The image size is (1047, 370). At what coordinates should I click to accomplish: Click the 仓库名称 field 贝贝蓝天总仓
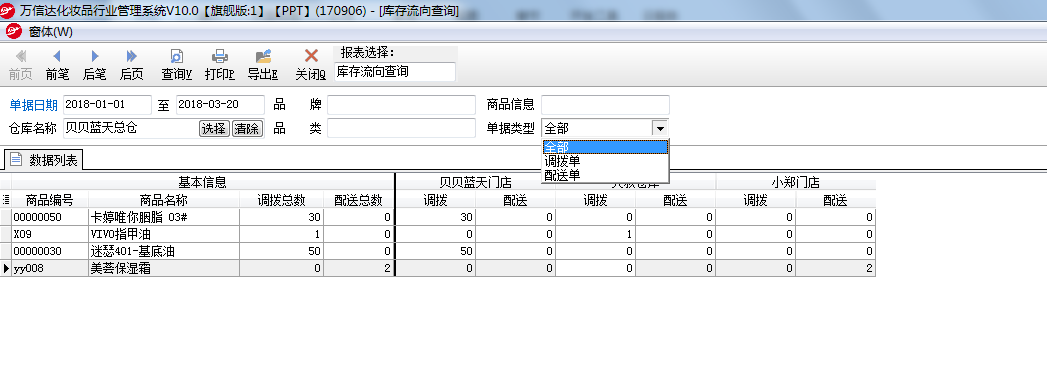[131, 128]
